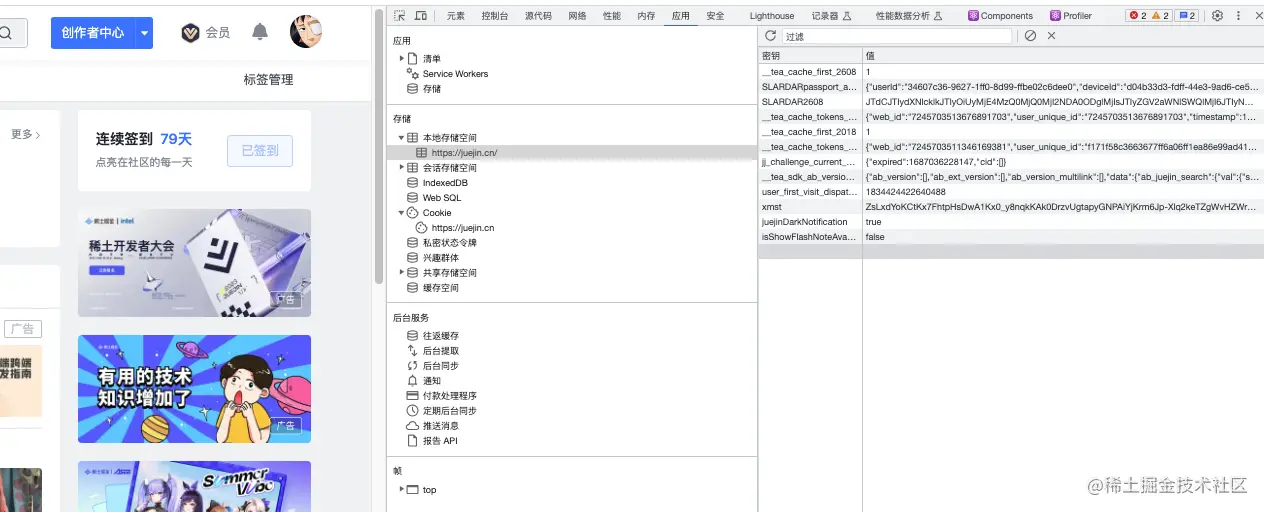Viewport: 1264px width, 512px height.
Task: Select the 缓存空间 tree item
Action: [441, 288]
